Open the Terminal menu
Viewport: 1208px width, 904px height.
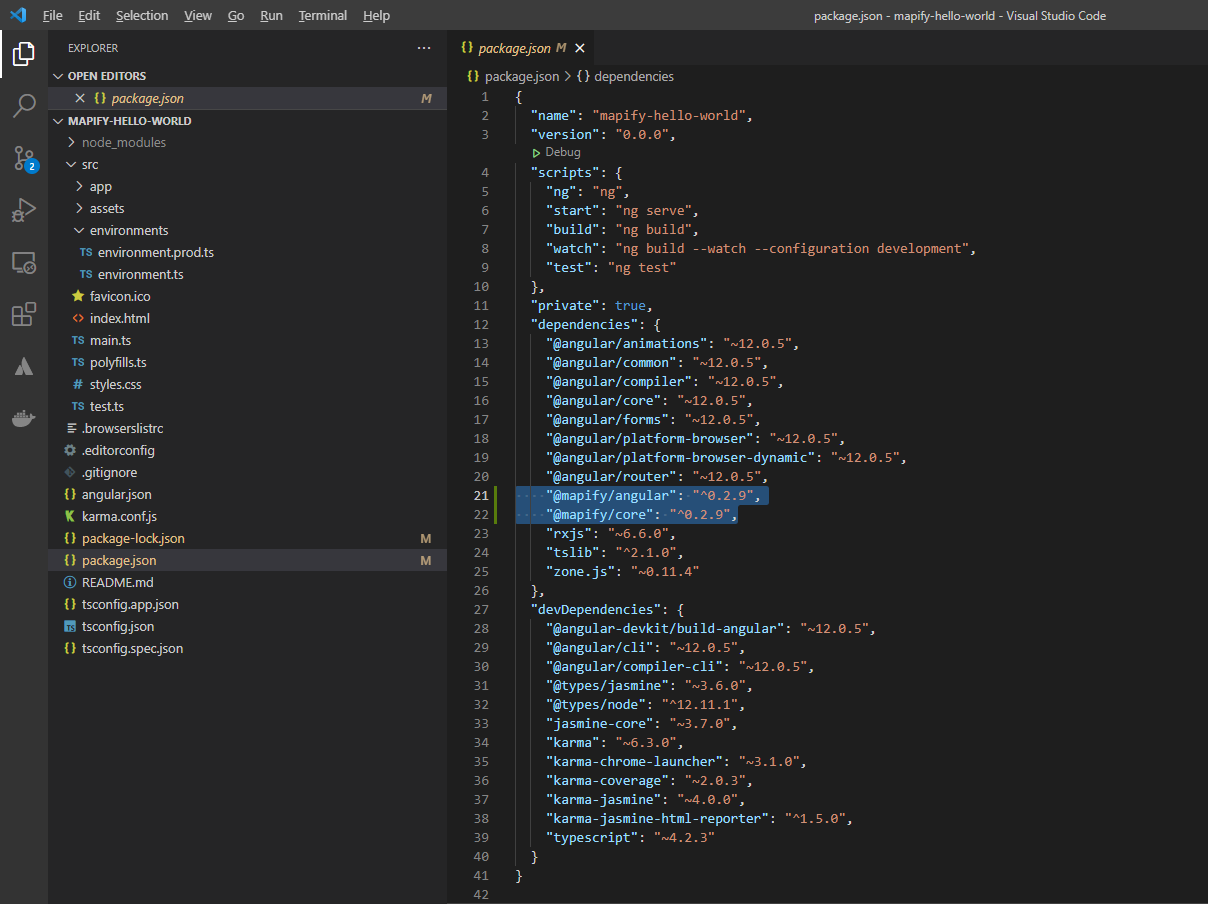click(322, 15)
